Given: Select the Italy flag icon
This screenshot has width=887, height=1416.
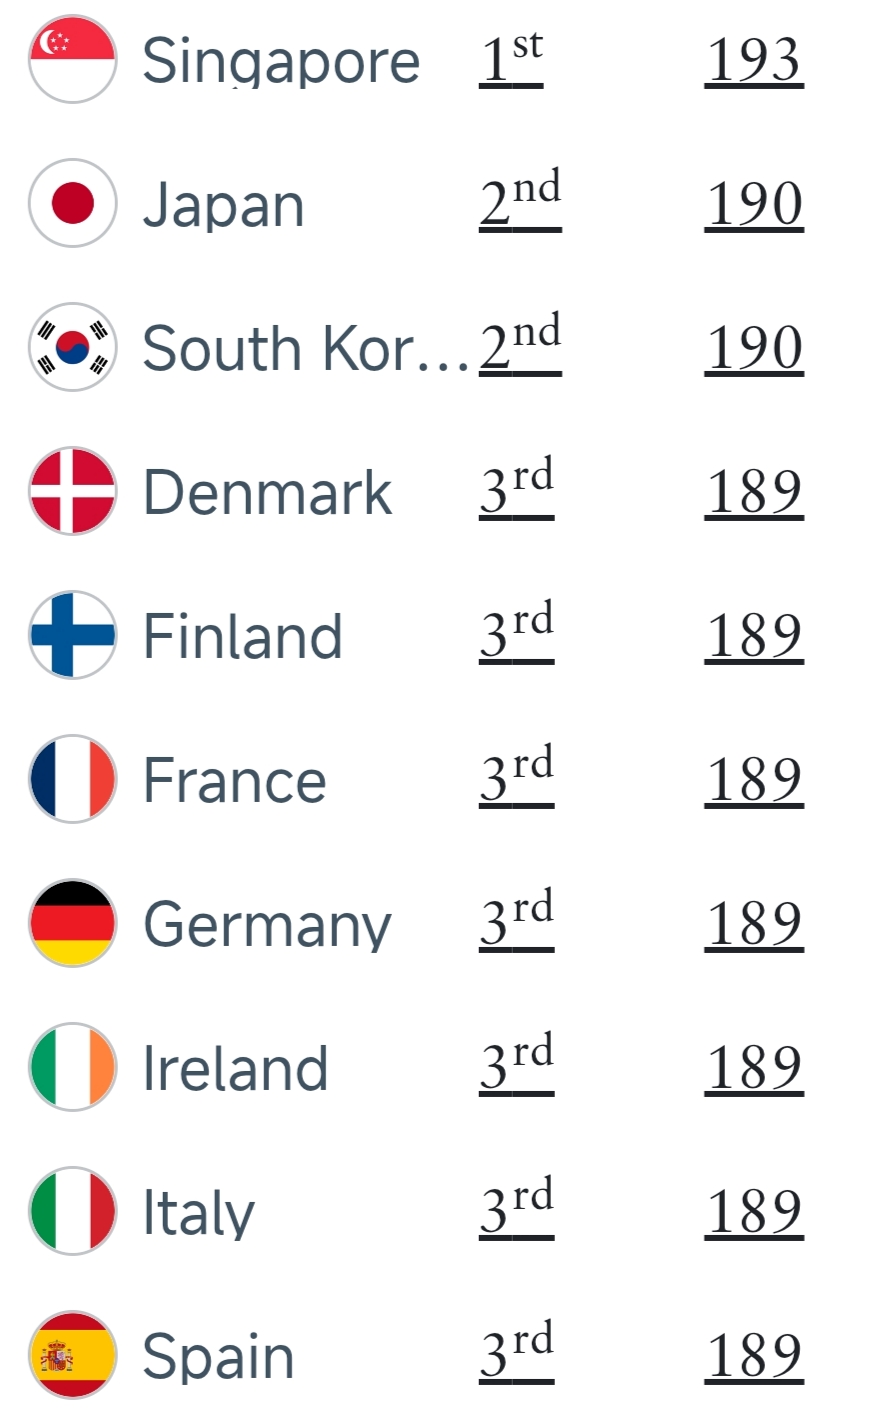Looking at the screenshot, I should pos(73,1211).
